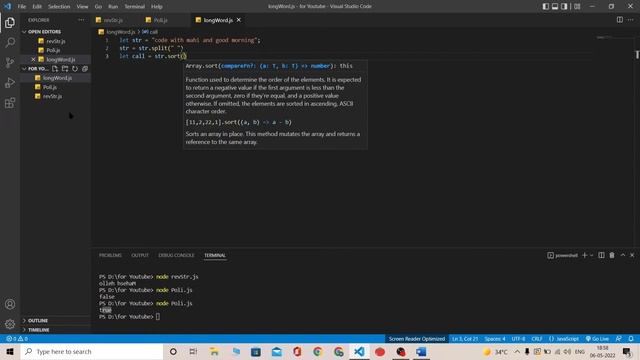This screenshot has height=360, width=640.
Task: Change CRLF end of line sequence
Action: coord(537,339)
